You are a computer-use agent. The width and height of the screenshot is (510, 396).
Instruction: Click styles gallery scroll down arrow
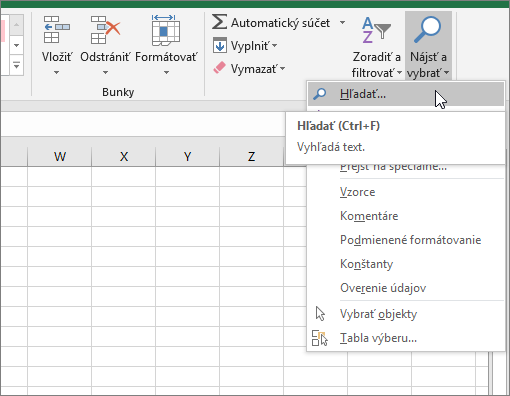click(x=16, y=45)
